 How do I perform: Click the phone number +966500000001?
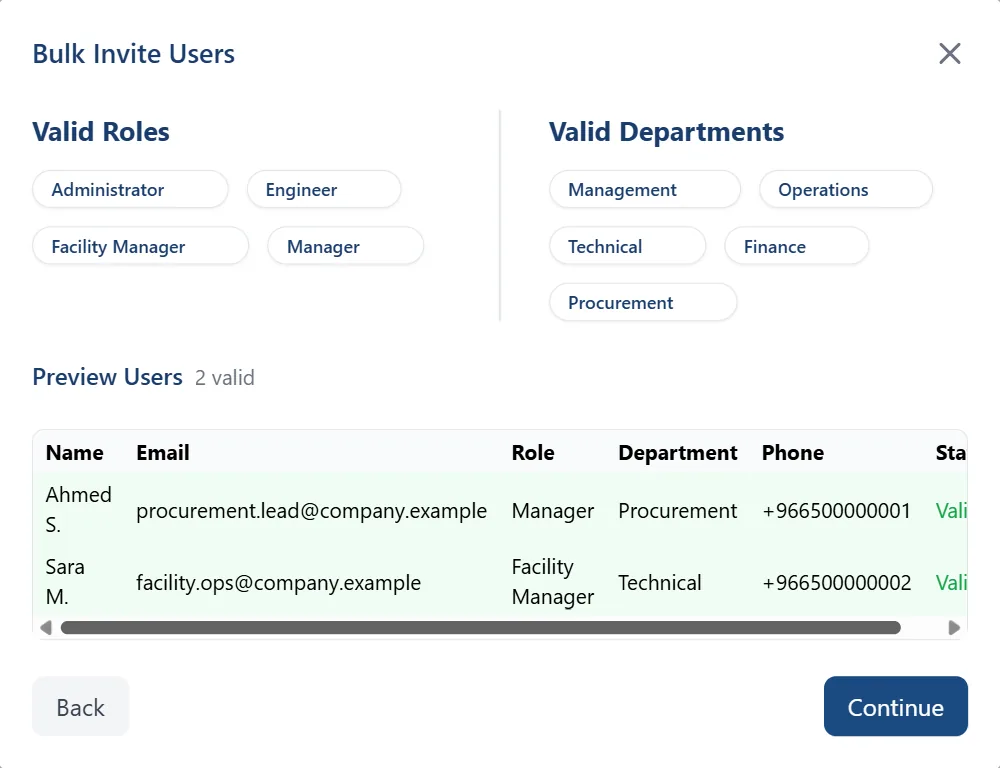[836, 511]
